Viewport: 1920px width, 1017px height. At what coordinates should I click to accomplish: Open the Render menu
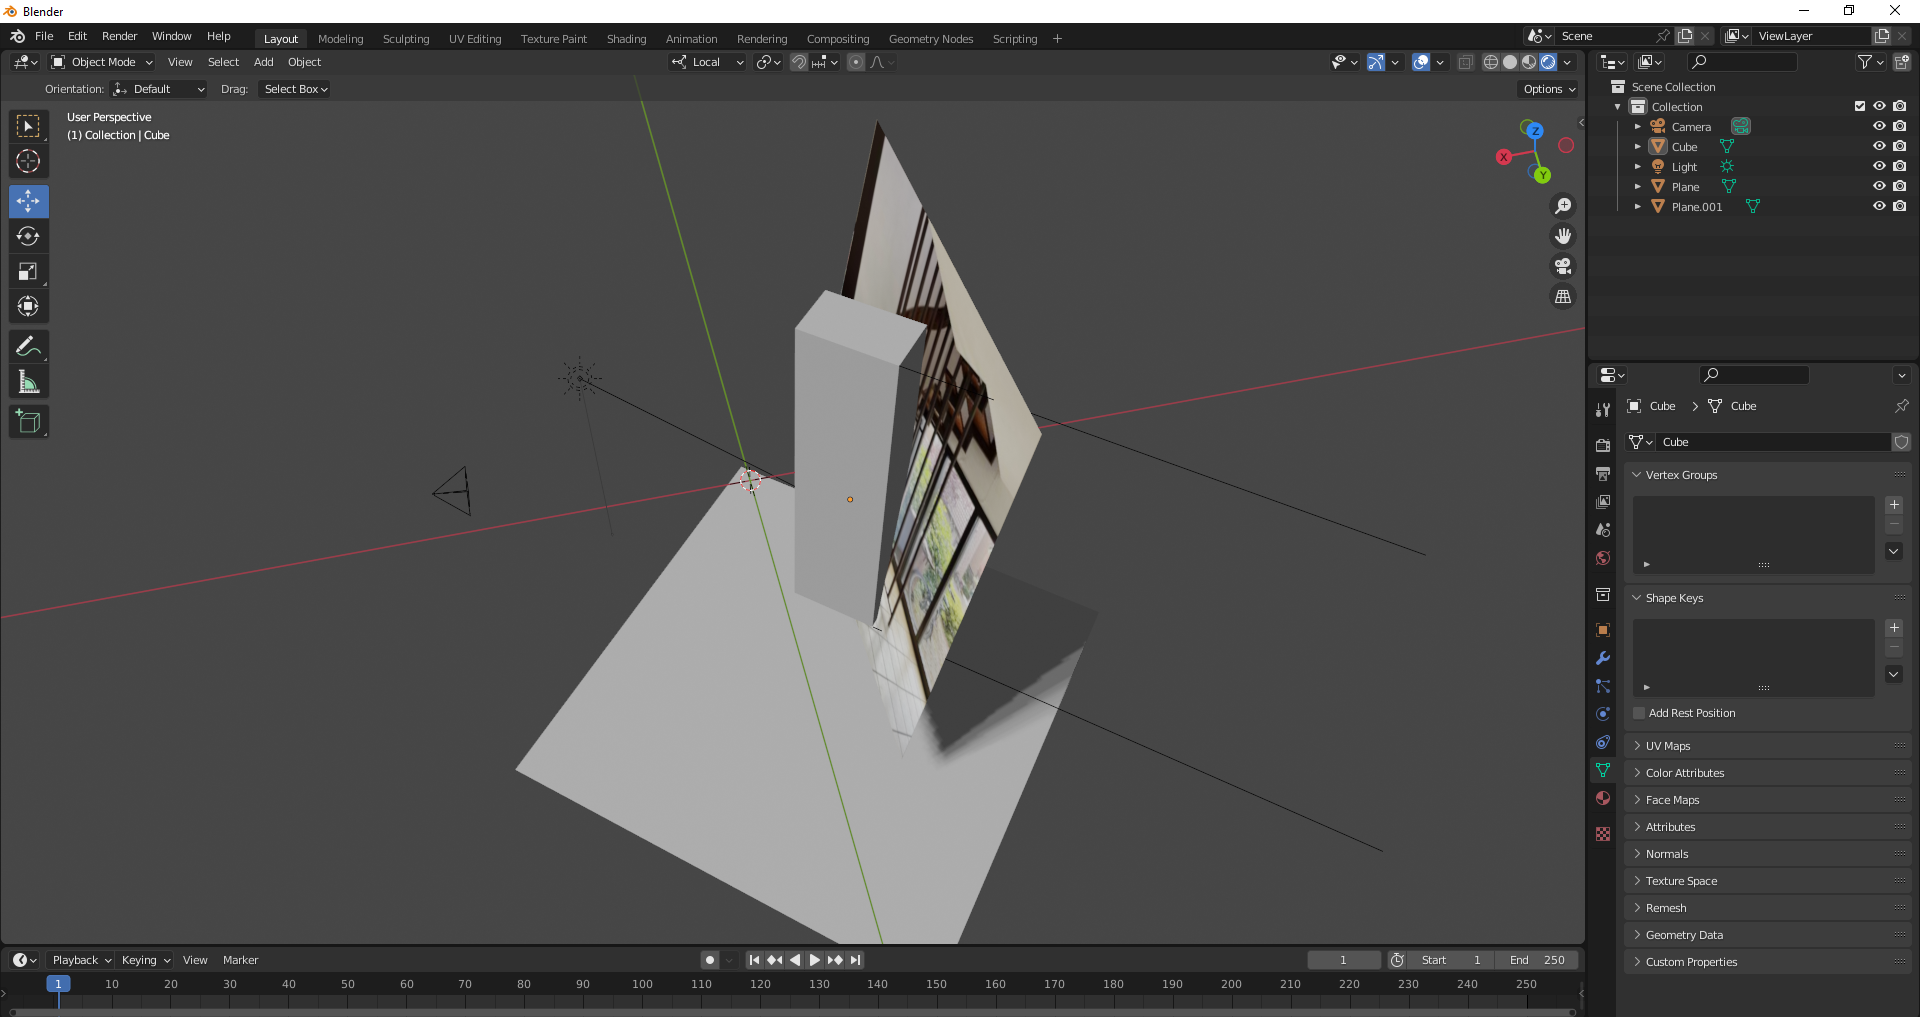(119, 36)
